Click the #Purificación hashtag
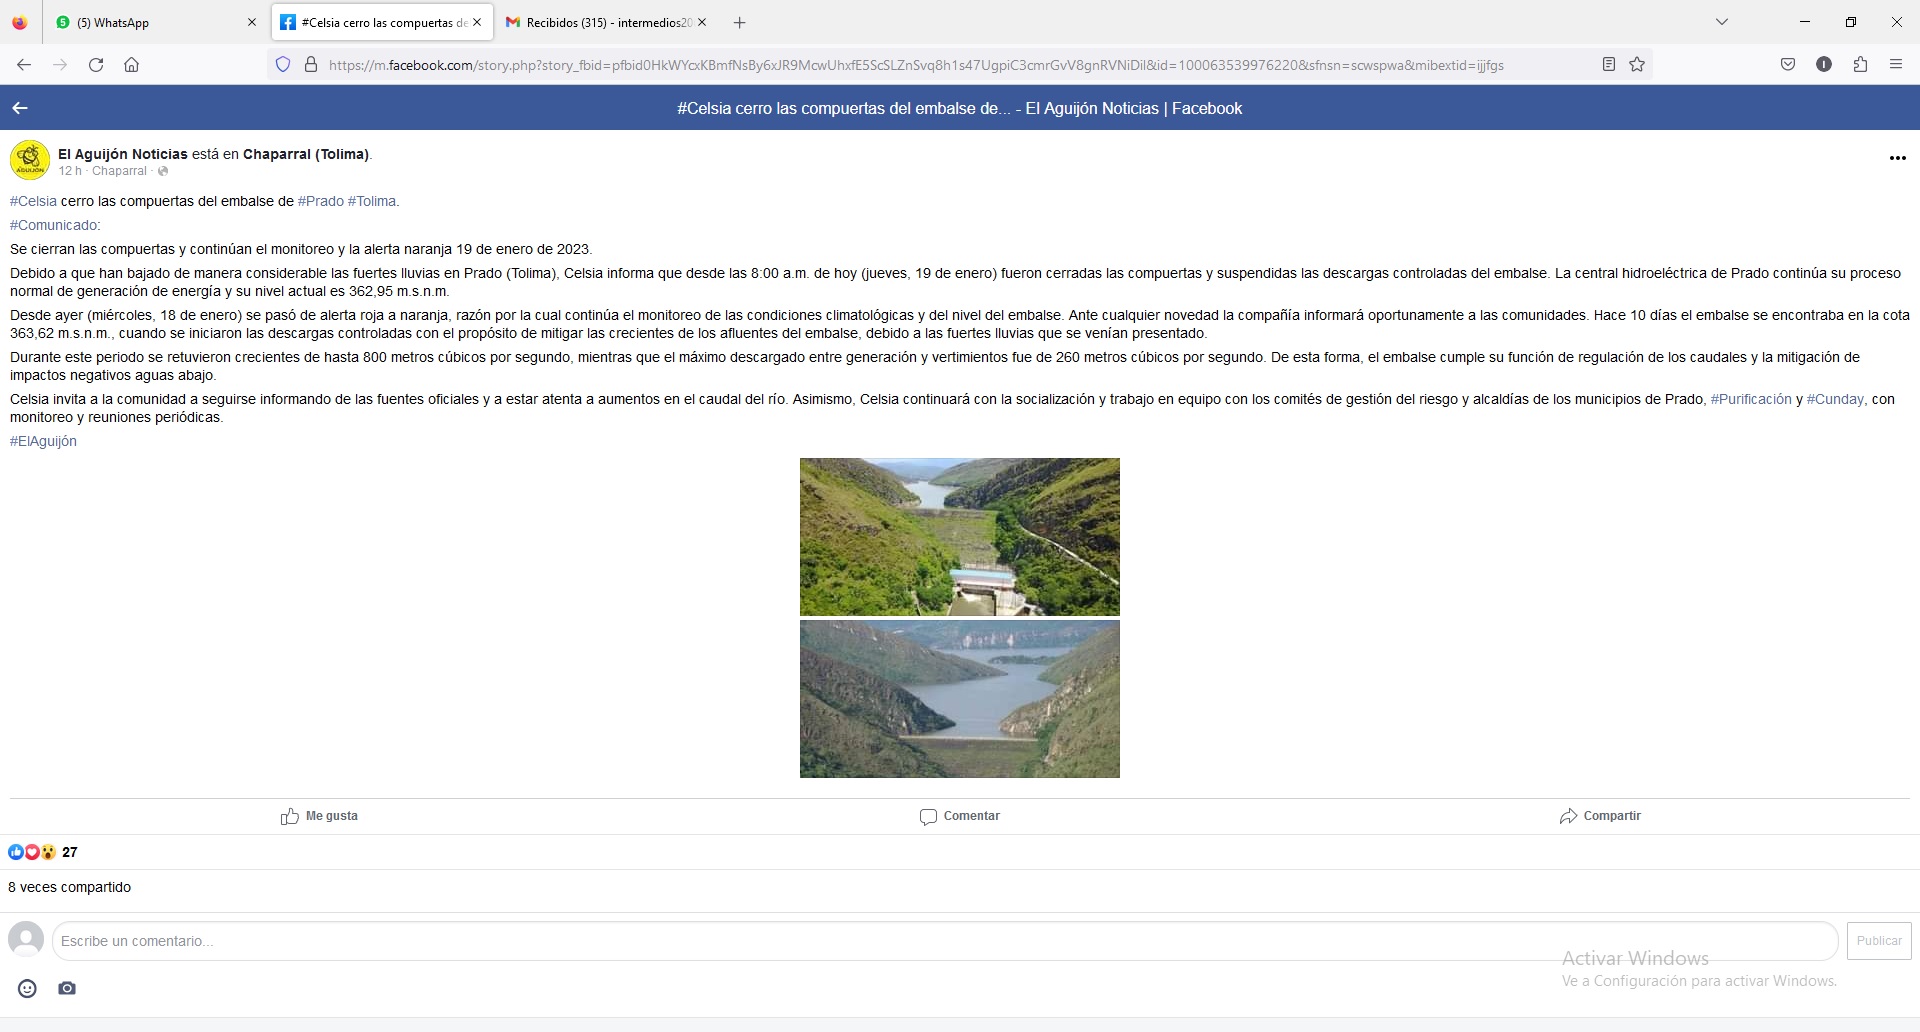The height and width of the screenshot is (1032, 1920). pyautogui.click(x=1751, y=399)
